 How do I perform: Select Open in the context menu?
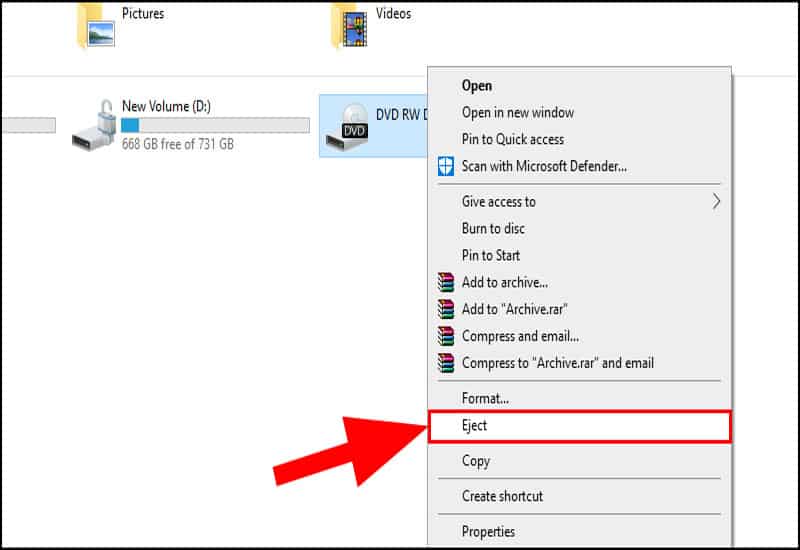click(x=477, y=86)
